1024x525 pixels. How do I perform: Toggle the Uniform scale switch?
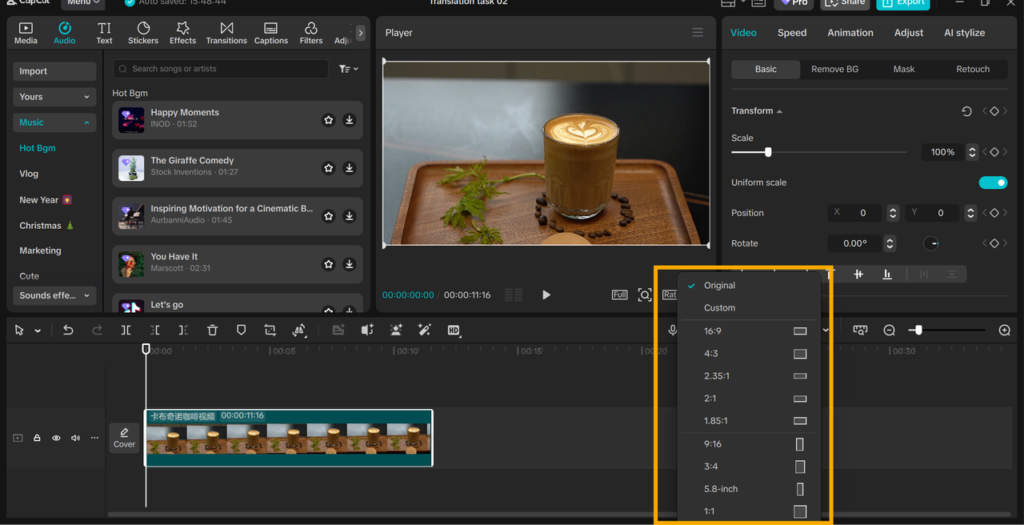click(992, 183)
